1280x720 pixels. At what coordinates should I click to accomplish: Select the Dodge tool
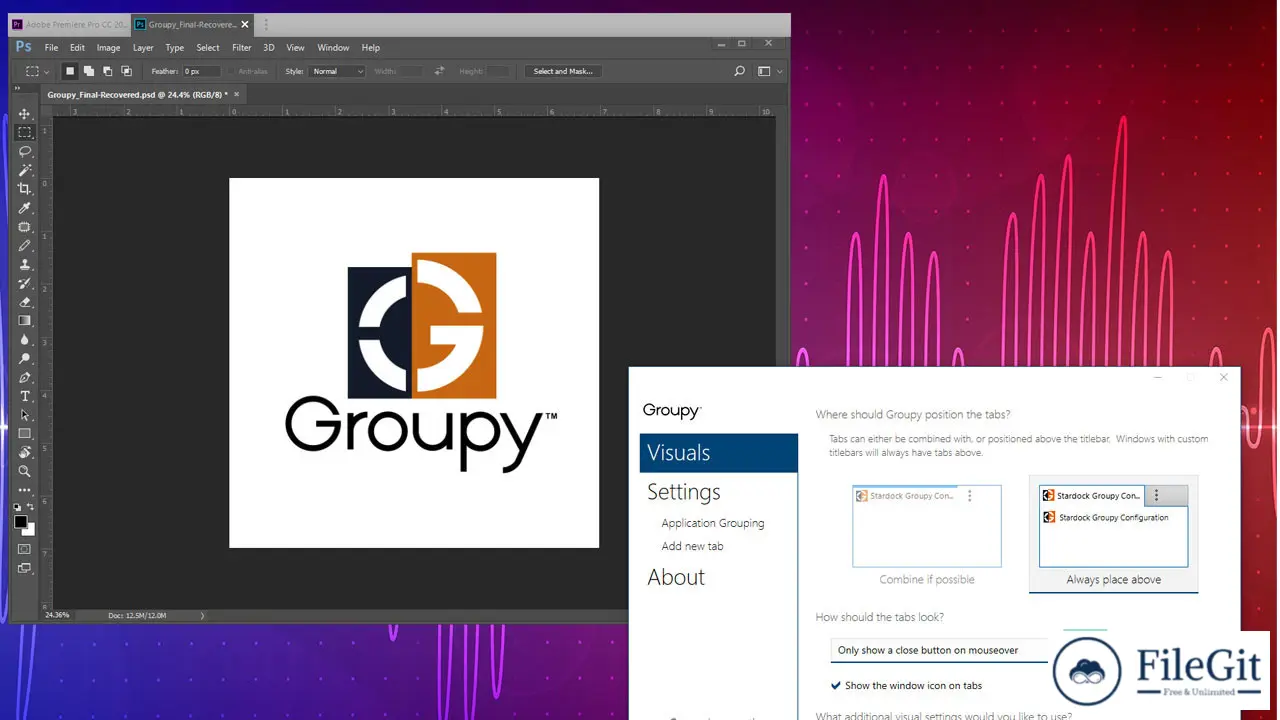point(25,359)
